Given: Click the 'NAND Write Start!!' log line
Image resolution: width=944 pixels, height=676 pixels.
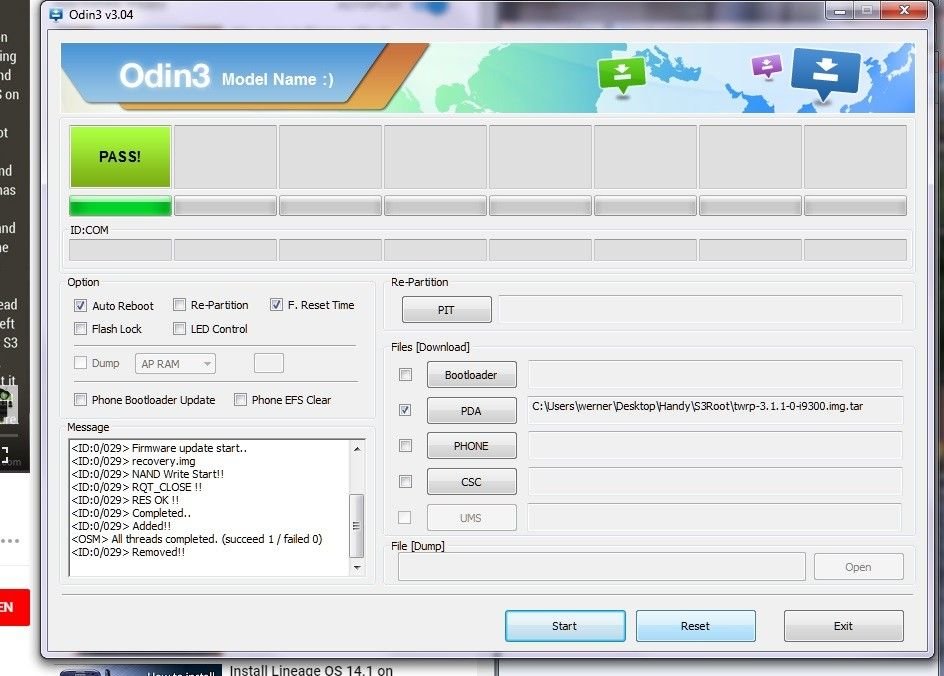Looking at the screenshot, I should [148, 474].
